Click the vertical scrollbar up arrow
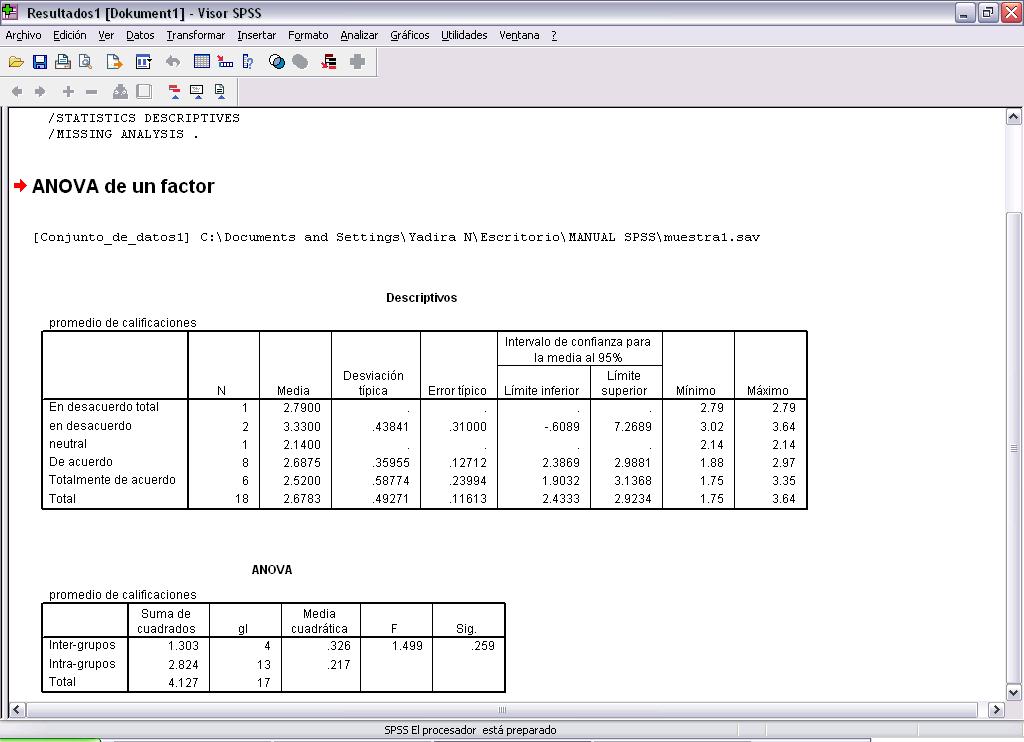1024x742 pixels. (x=1013, y=117)
